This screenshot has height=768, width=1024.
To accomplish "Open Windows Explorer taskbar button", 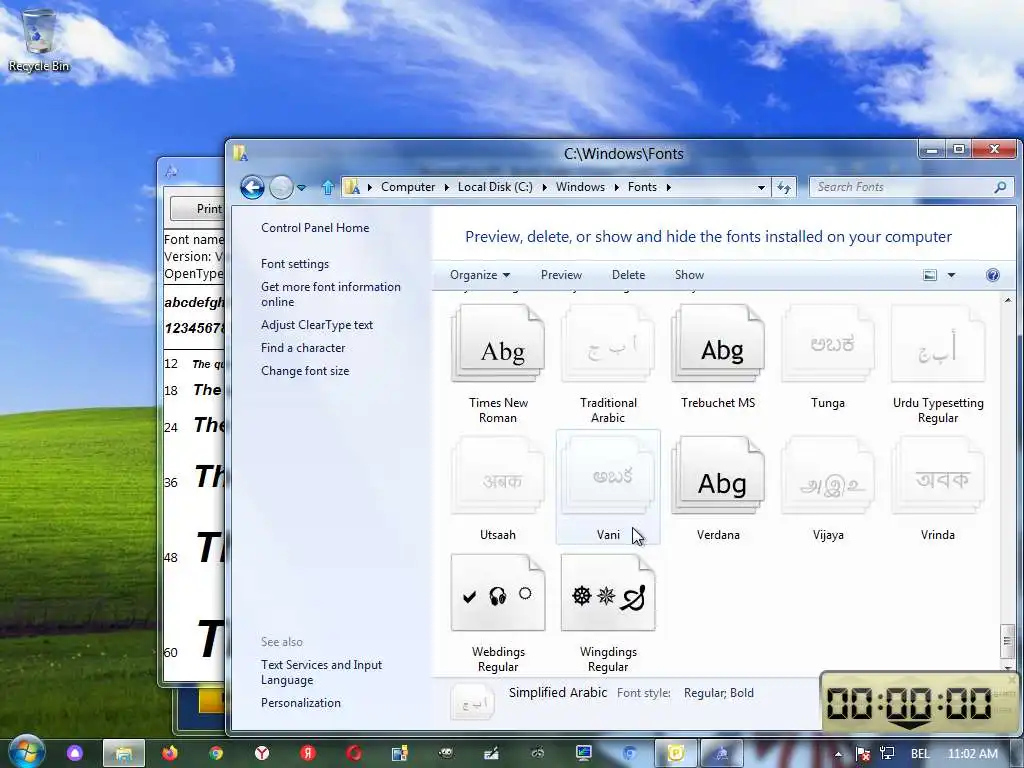I will coord(123,753).
